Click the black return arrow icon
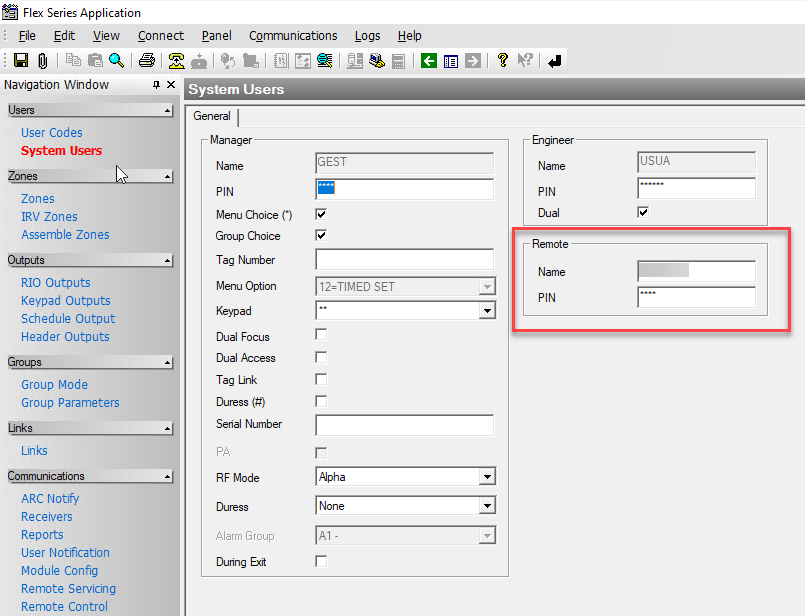The width and height of the screenshot is (805, 616). pyautogui.click(x=555, y=61)
